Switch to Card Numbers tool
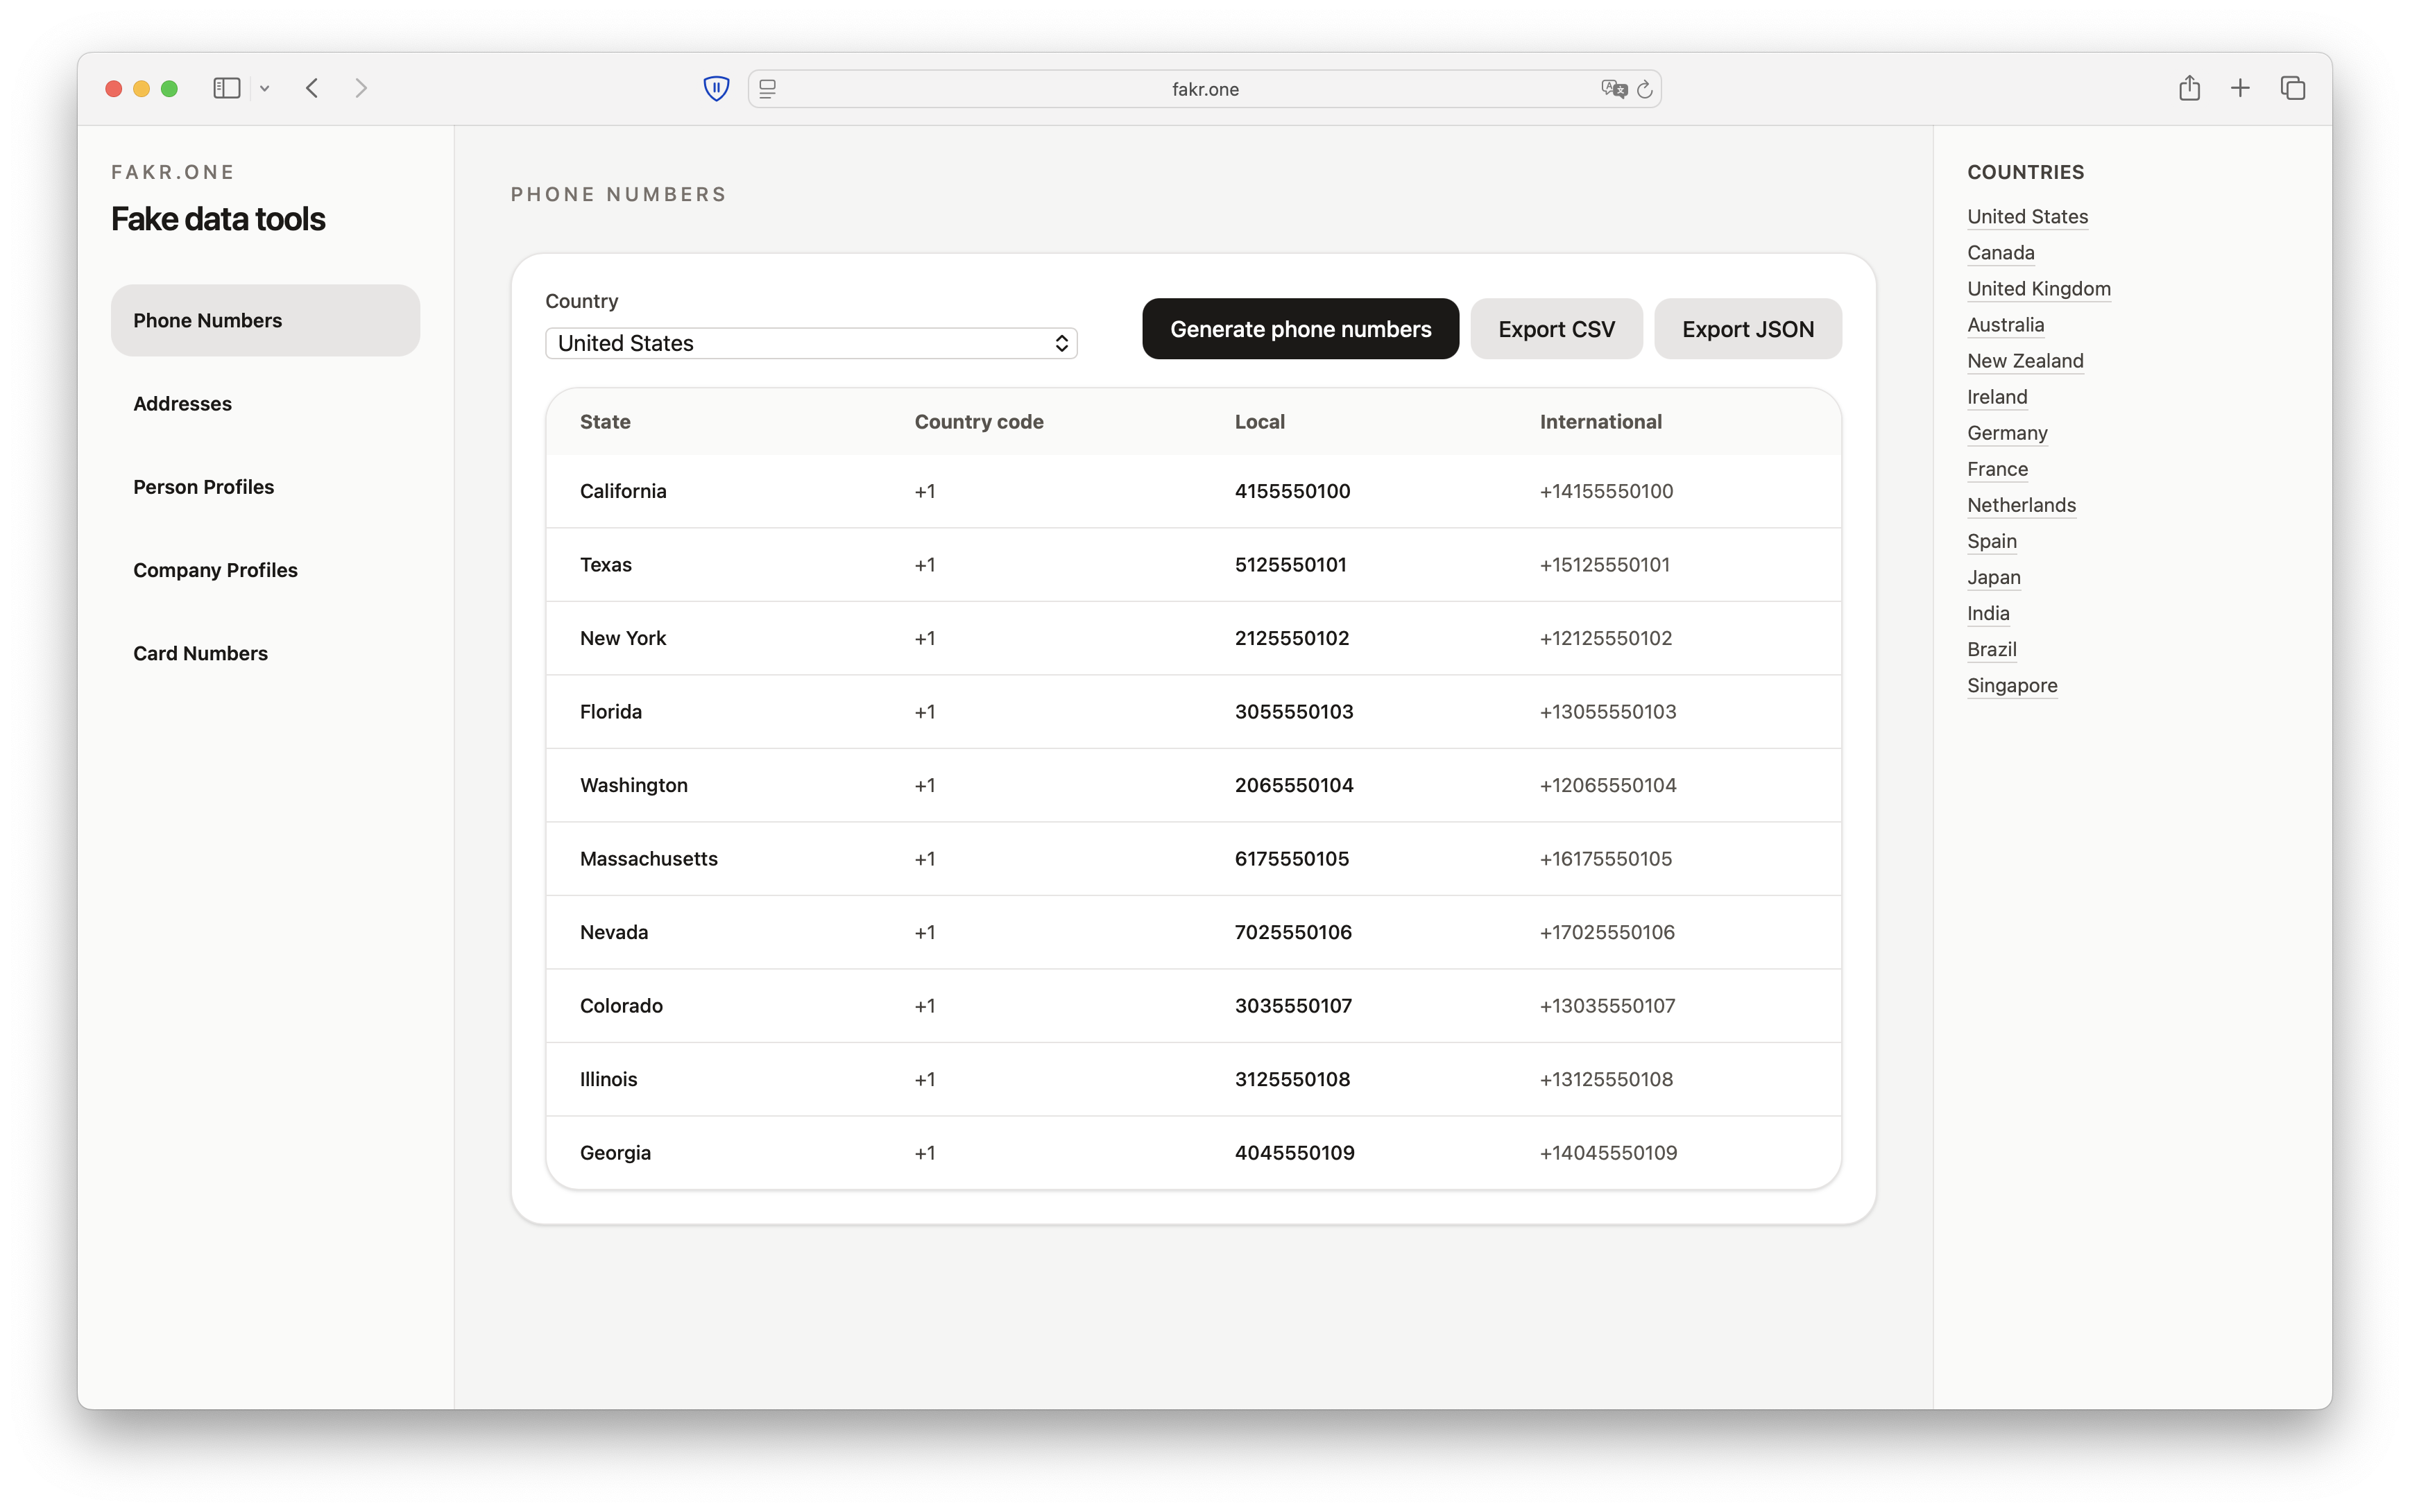Viewport: 2410px width, 1512px height. 200,653
